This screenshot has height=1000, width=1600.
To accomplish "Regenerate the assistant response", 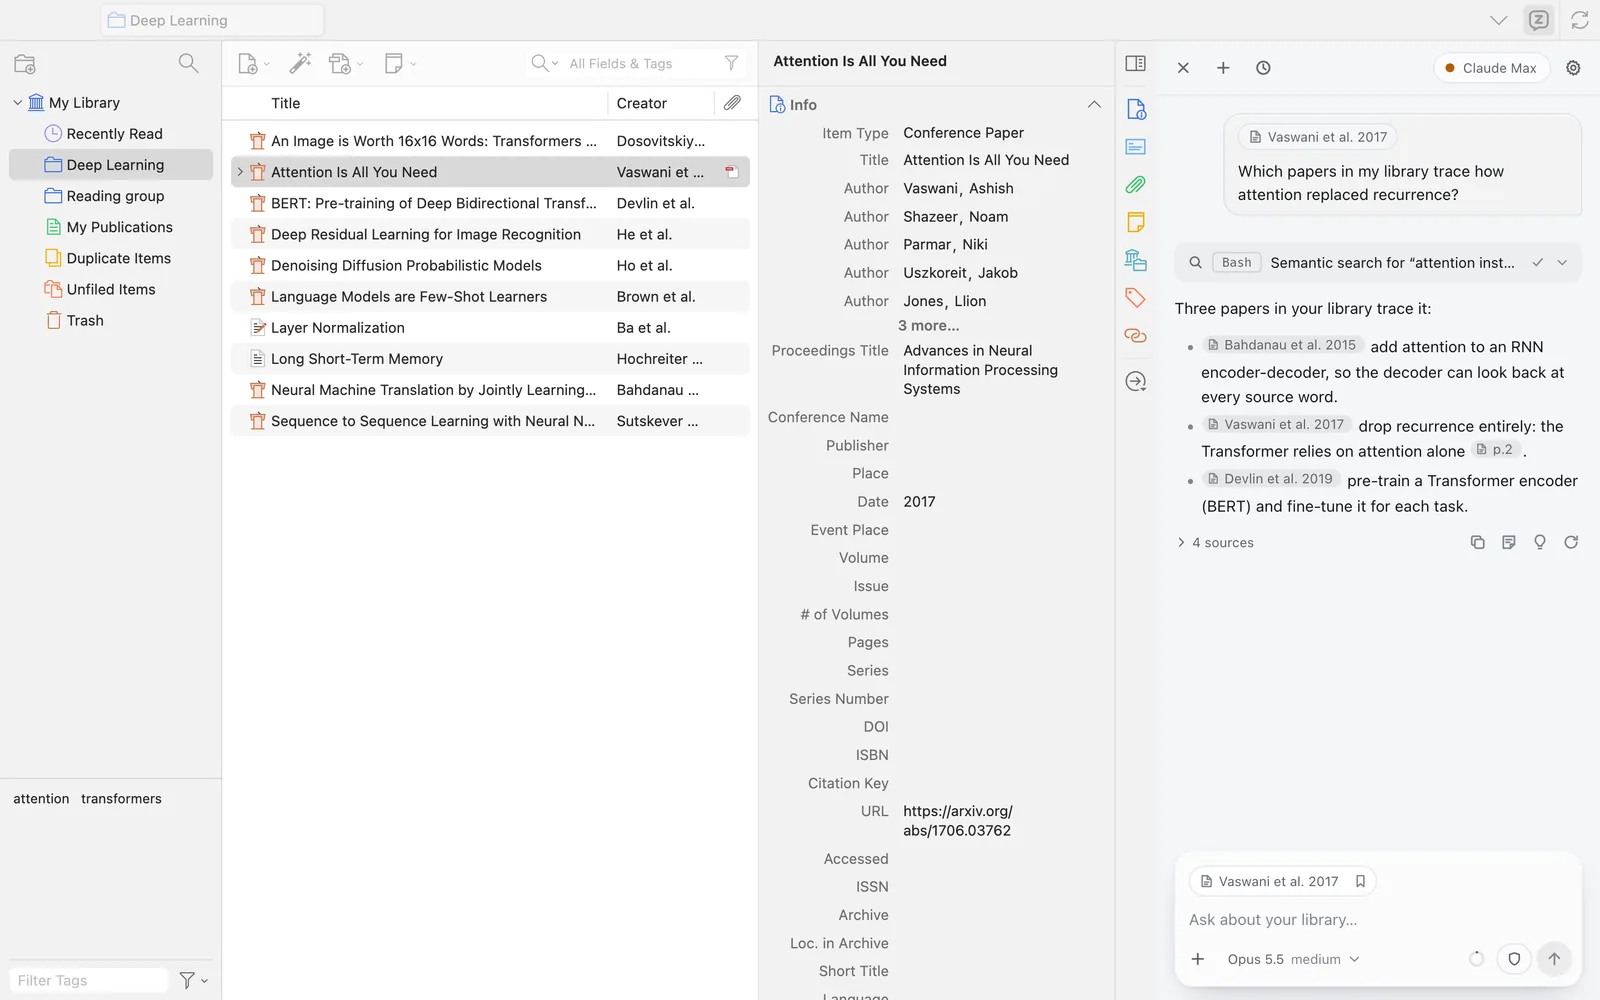I will tap(1571, 542).
